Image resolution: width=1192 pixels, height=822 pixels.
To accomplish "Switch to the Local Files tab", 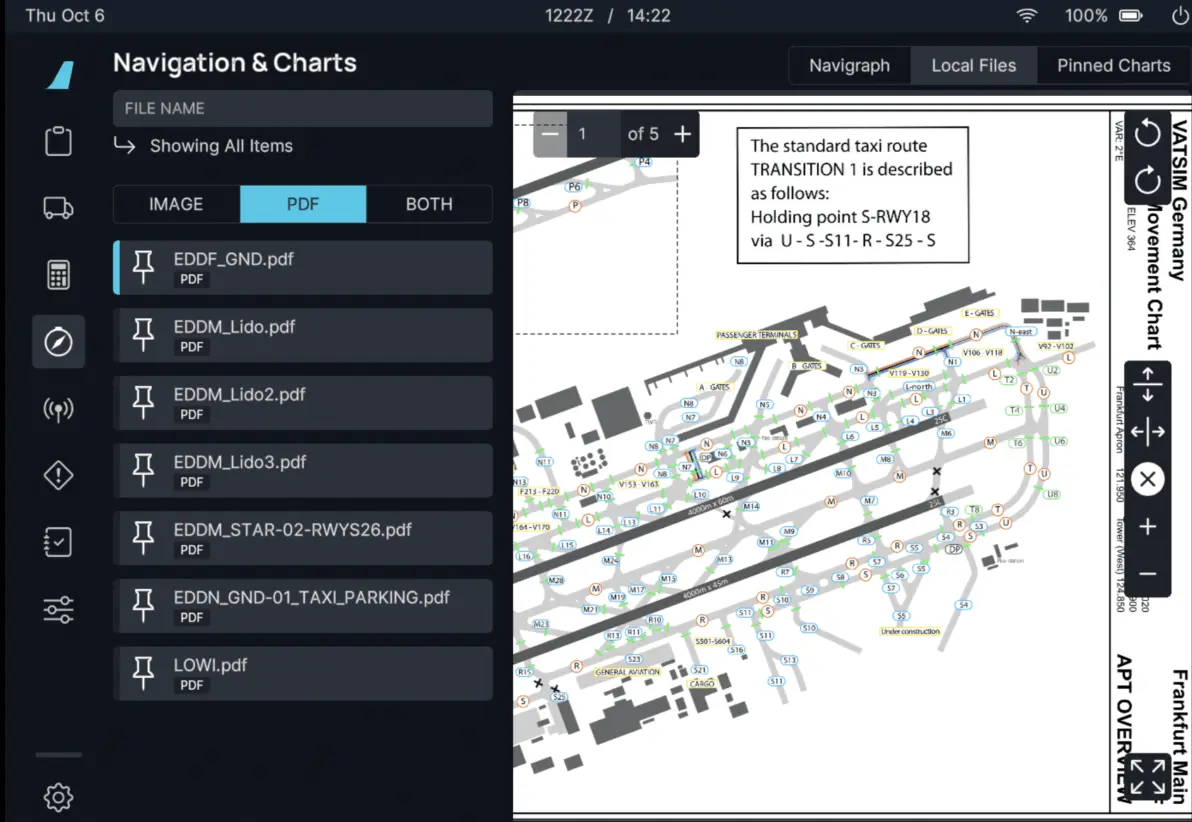I will tap(974, 65).
